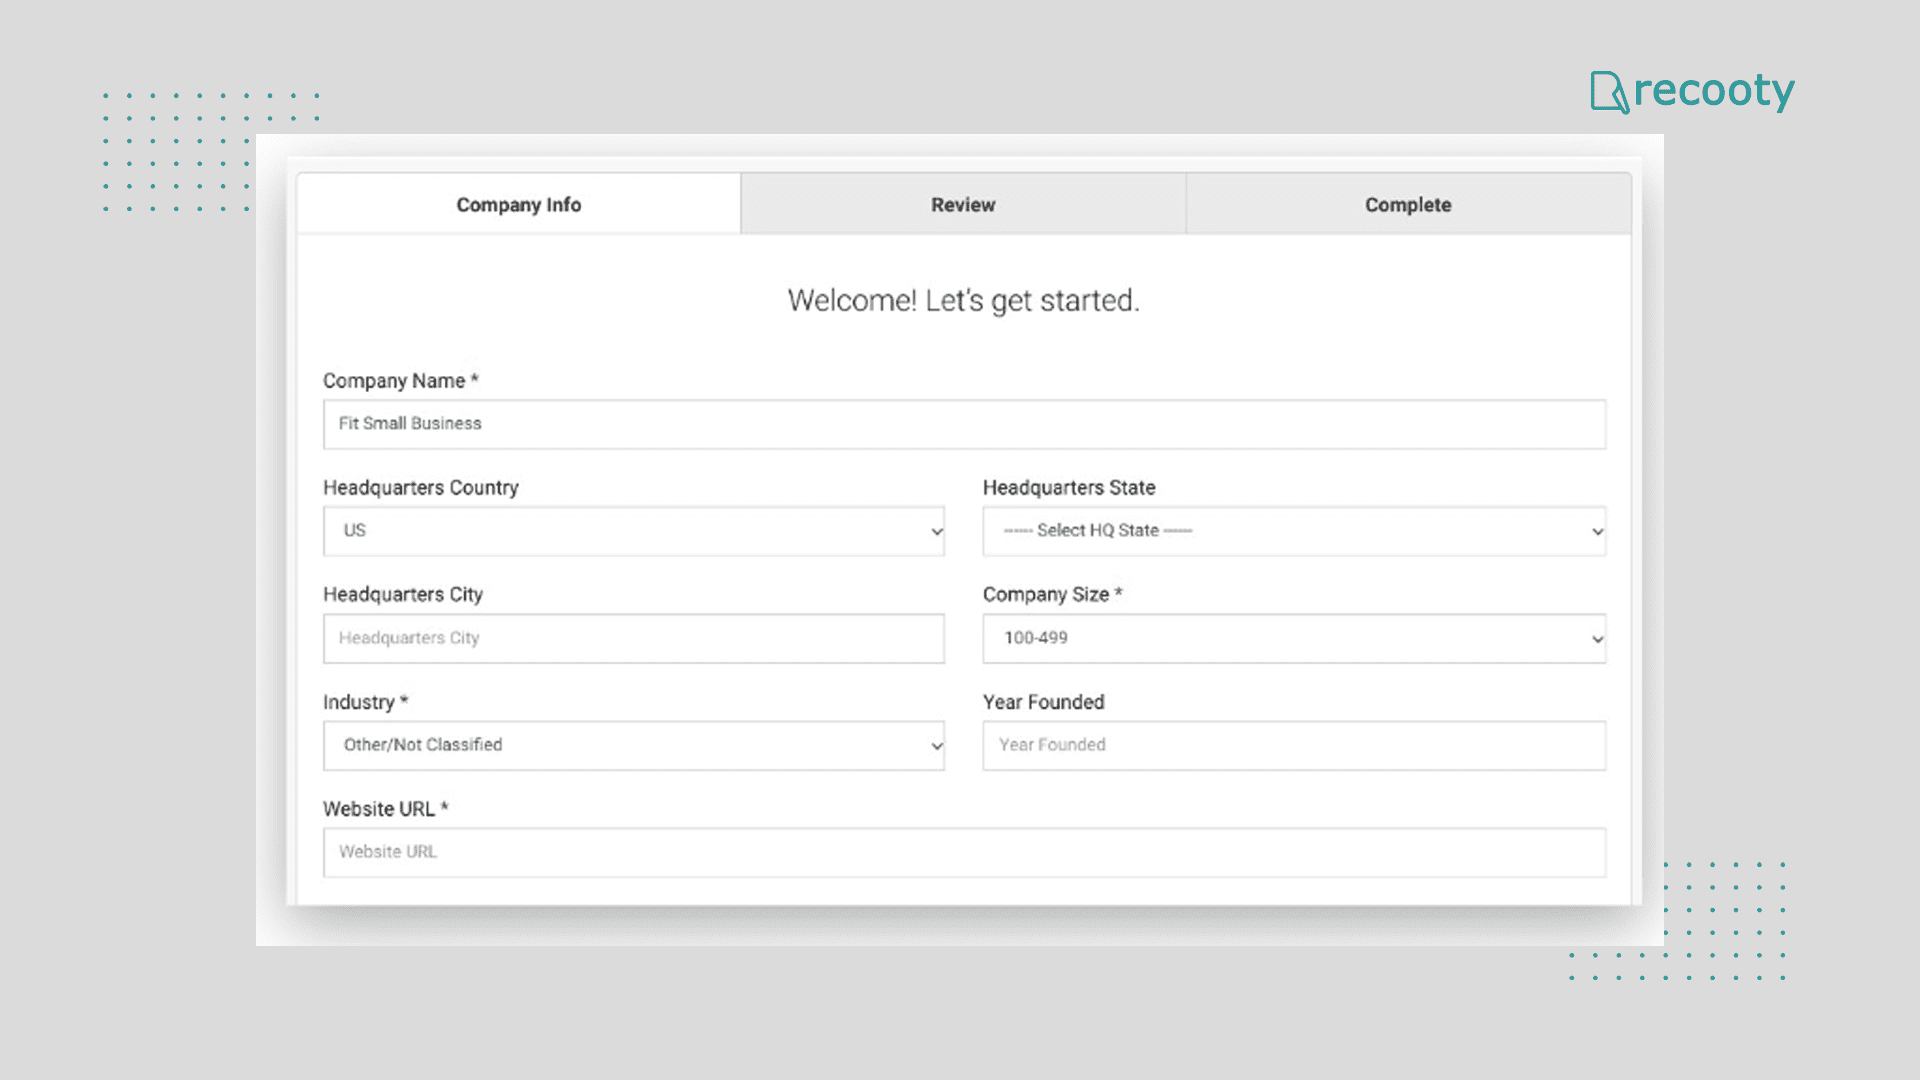Click the Website URL label text
Viewport: 1920px width, 1080px height.
click(379, 809)
